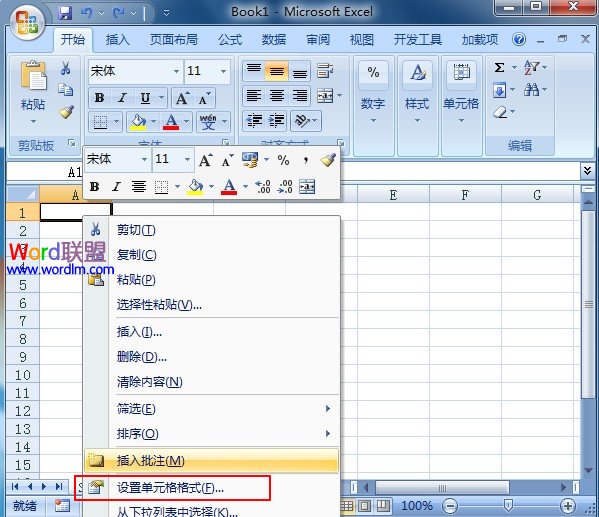
Task: Toggle Italic in the ribbon font group
Action: click(x=122, y=98)
